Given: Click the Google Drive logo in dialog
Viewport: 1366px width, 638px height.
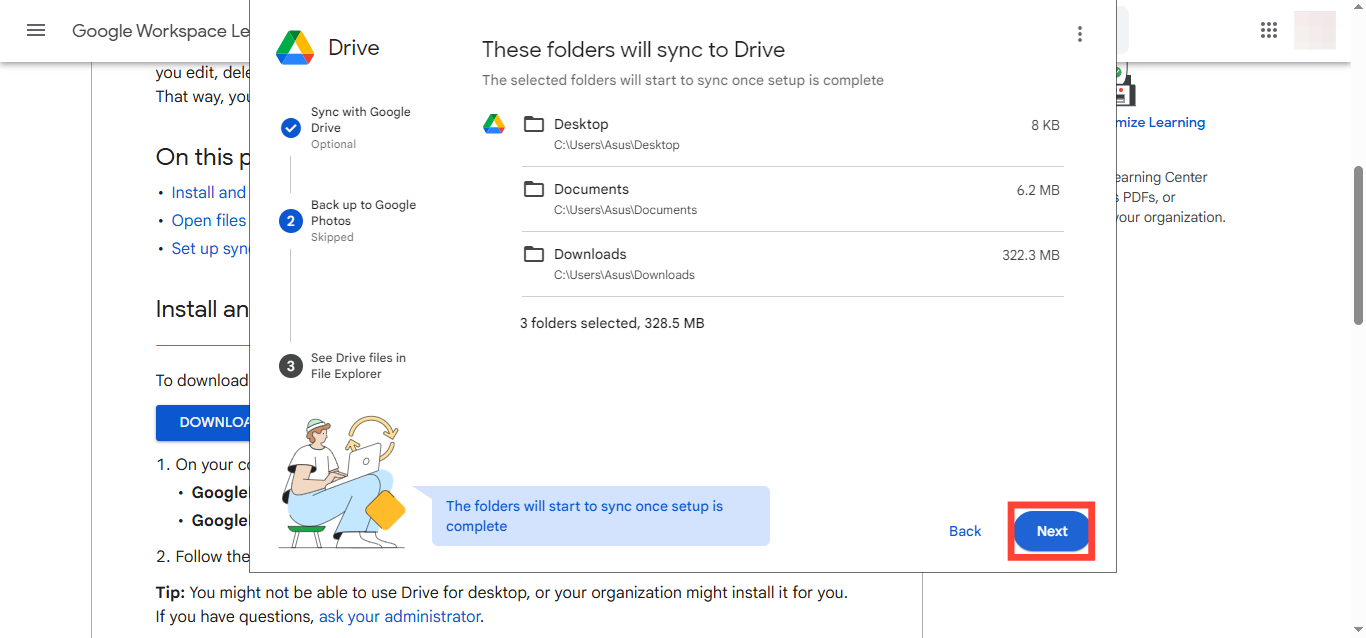Looking at the screenshot, I should (295, 48).
